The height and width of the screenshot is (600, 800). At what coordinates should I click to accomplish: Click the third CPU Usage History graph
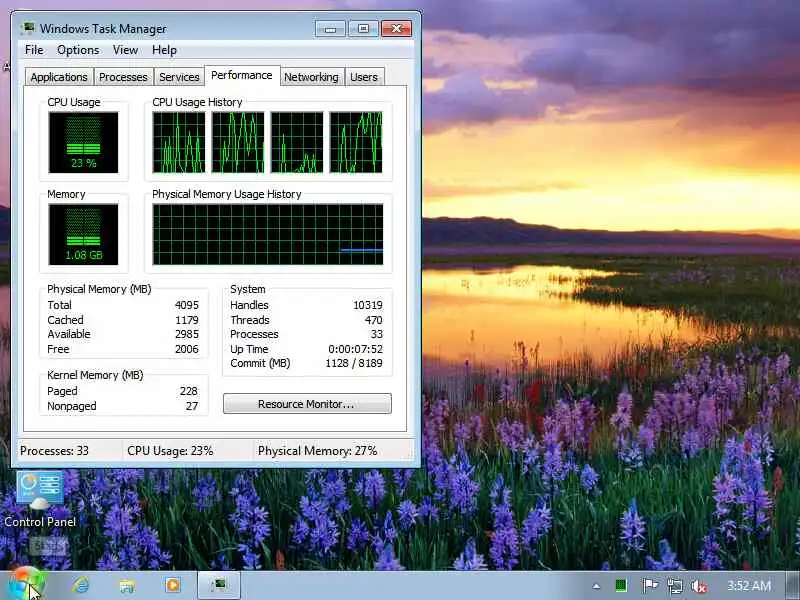(297, 142)
